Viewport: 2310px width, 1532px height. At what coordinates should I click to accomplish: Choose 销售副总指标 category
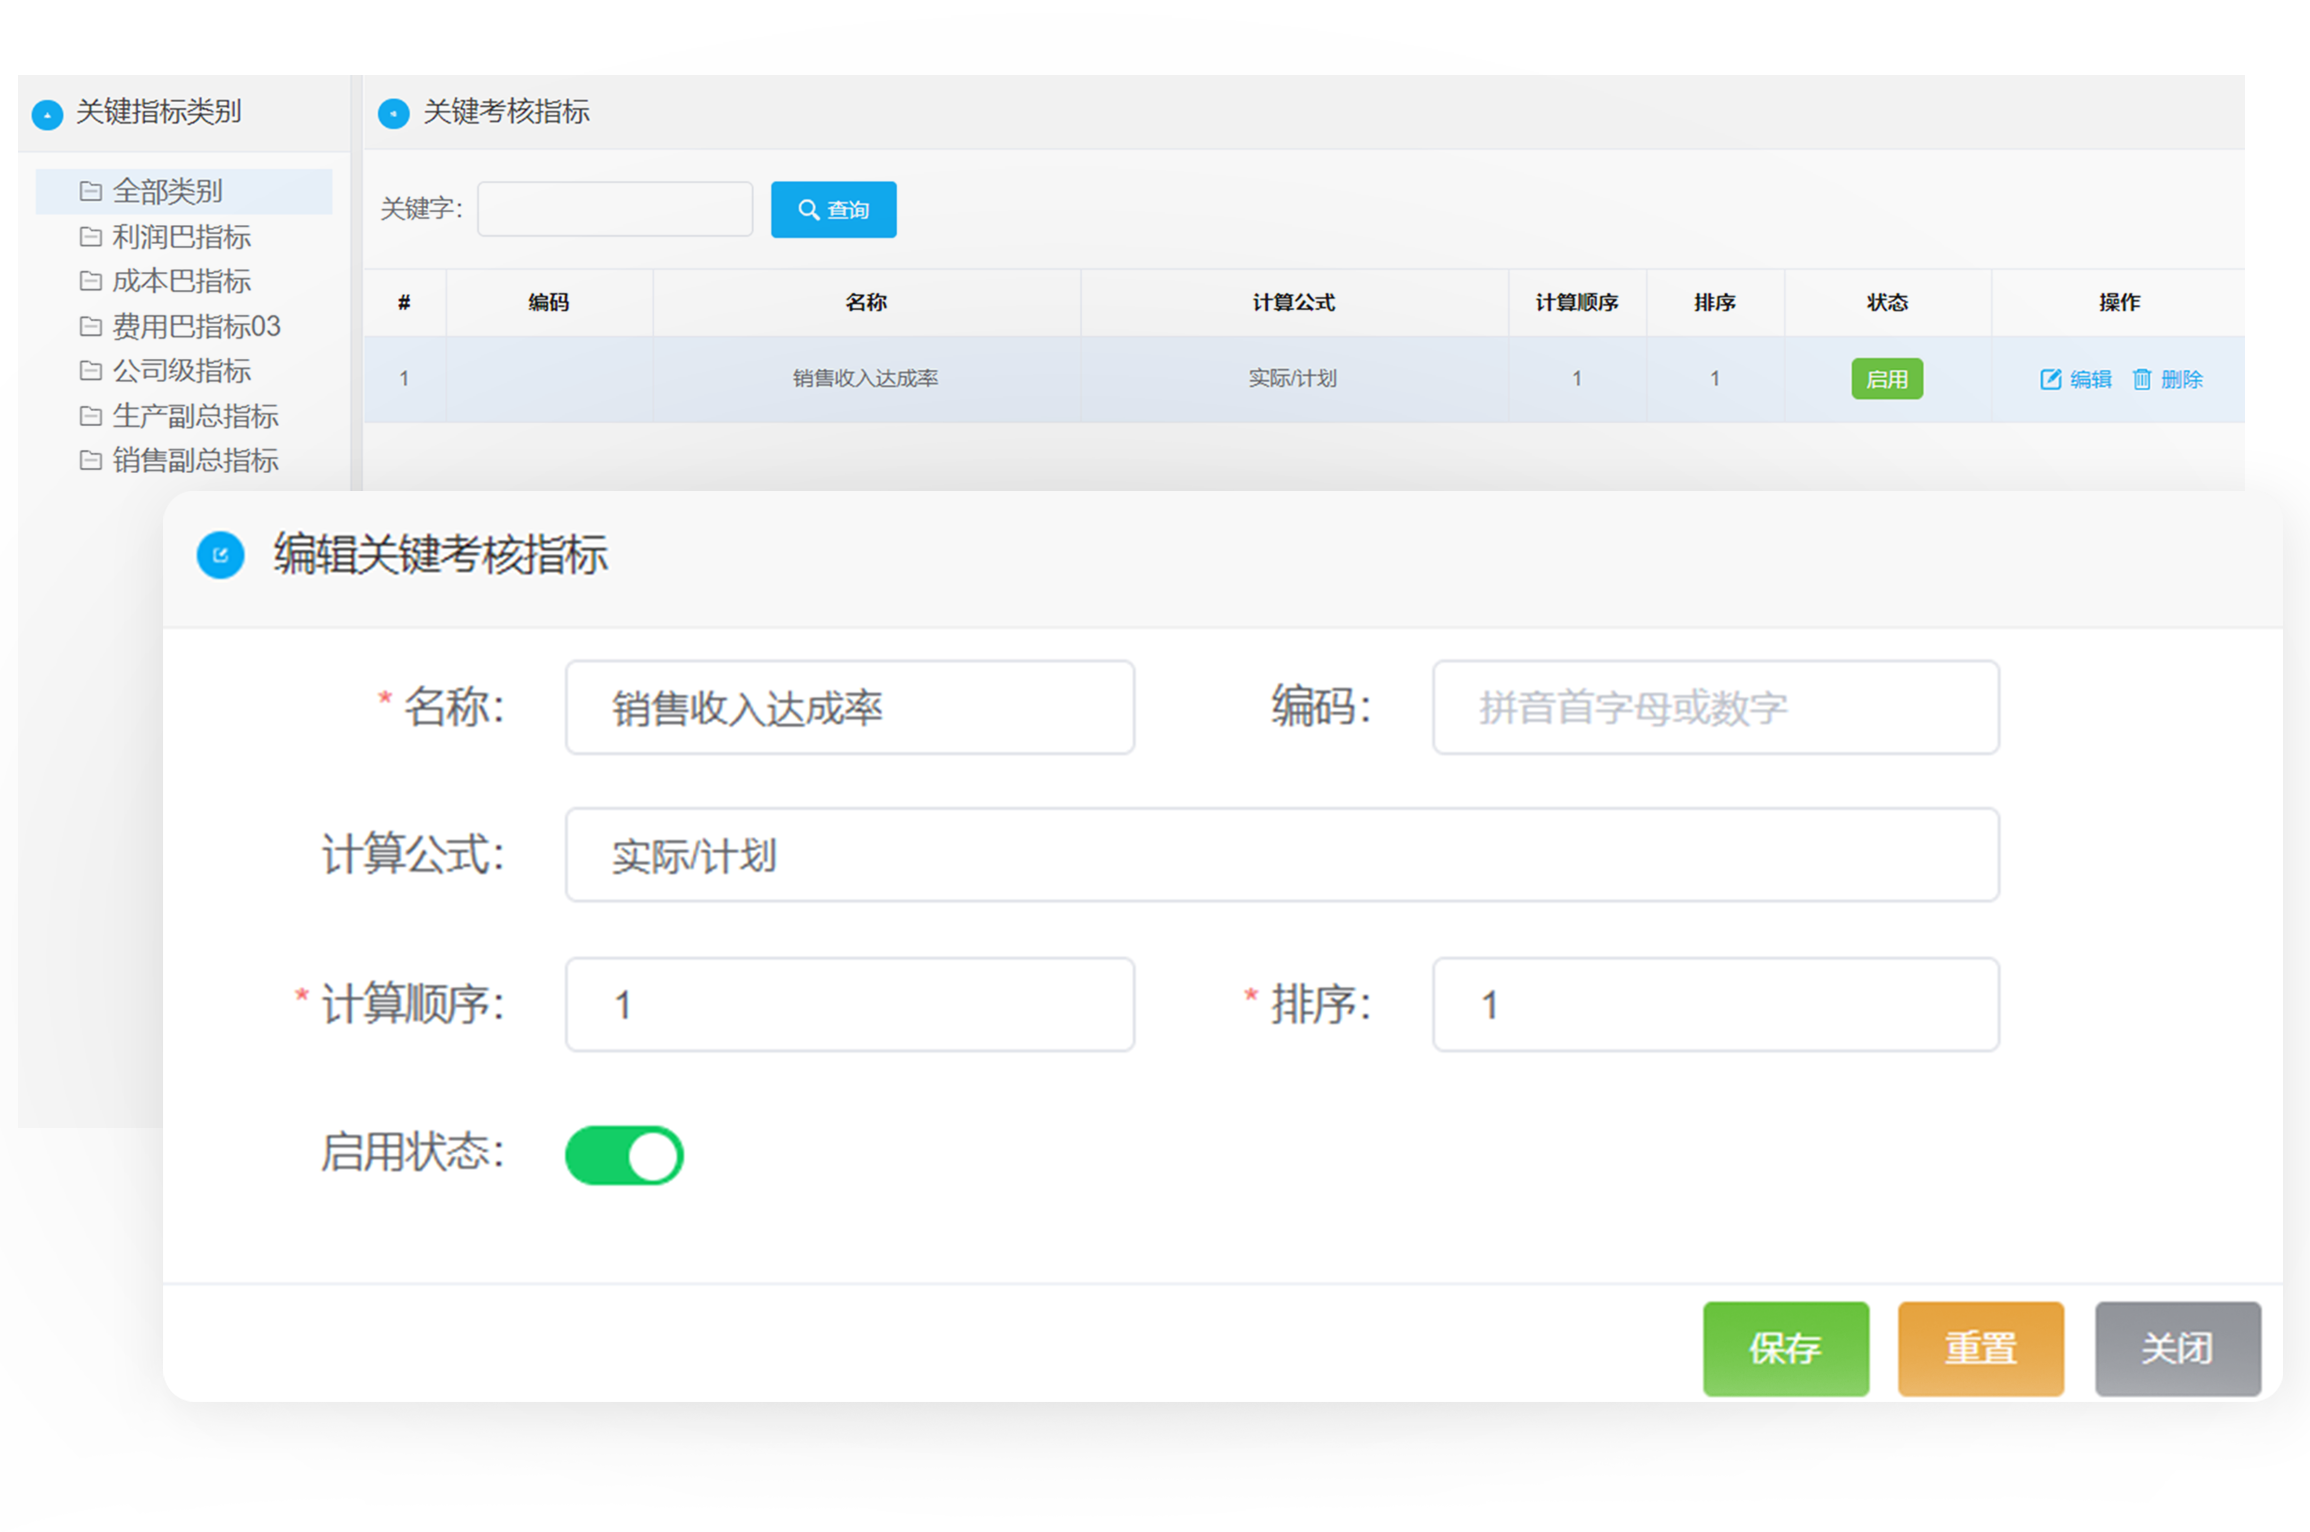pos(195,460)
